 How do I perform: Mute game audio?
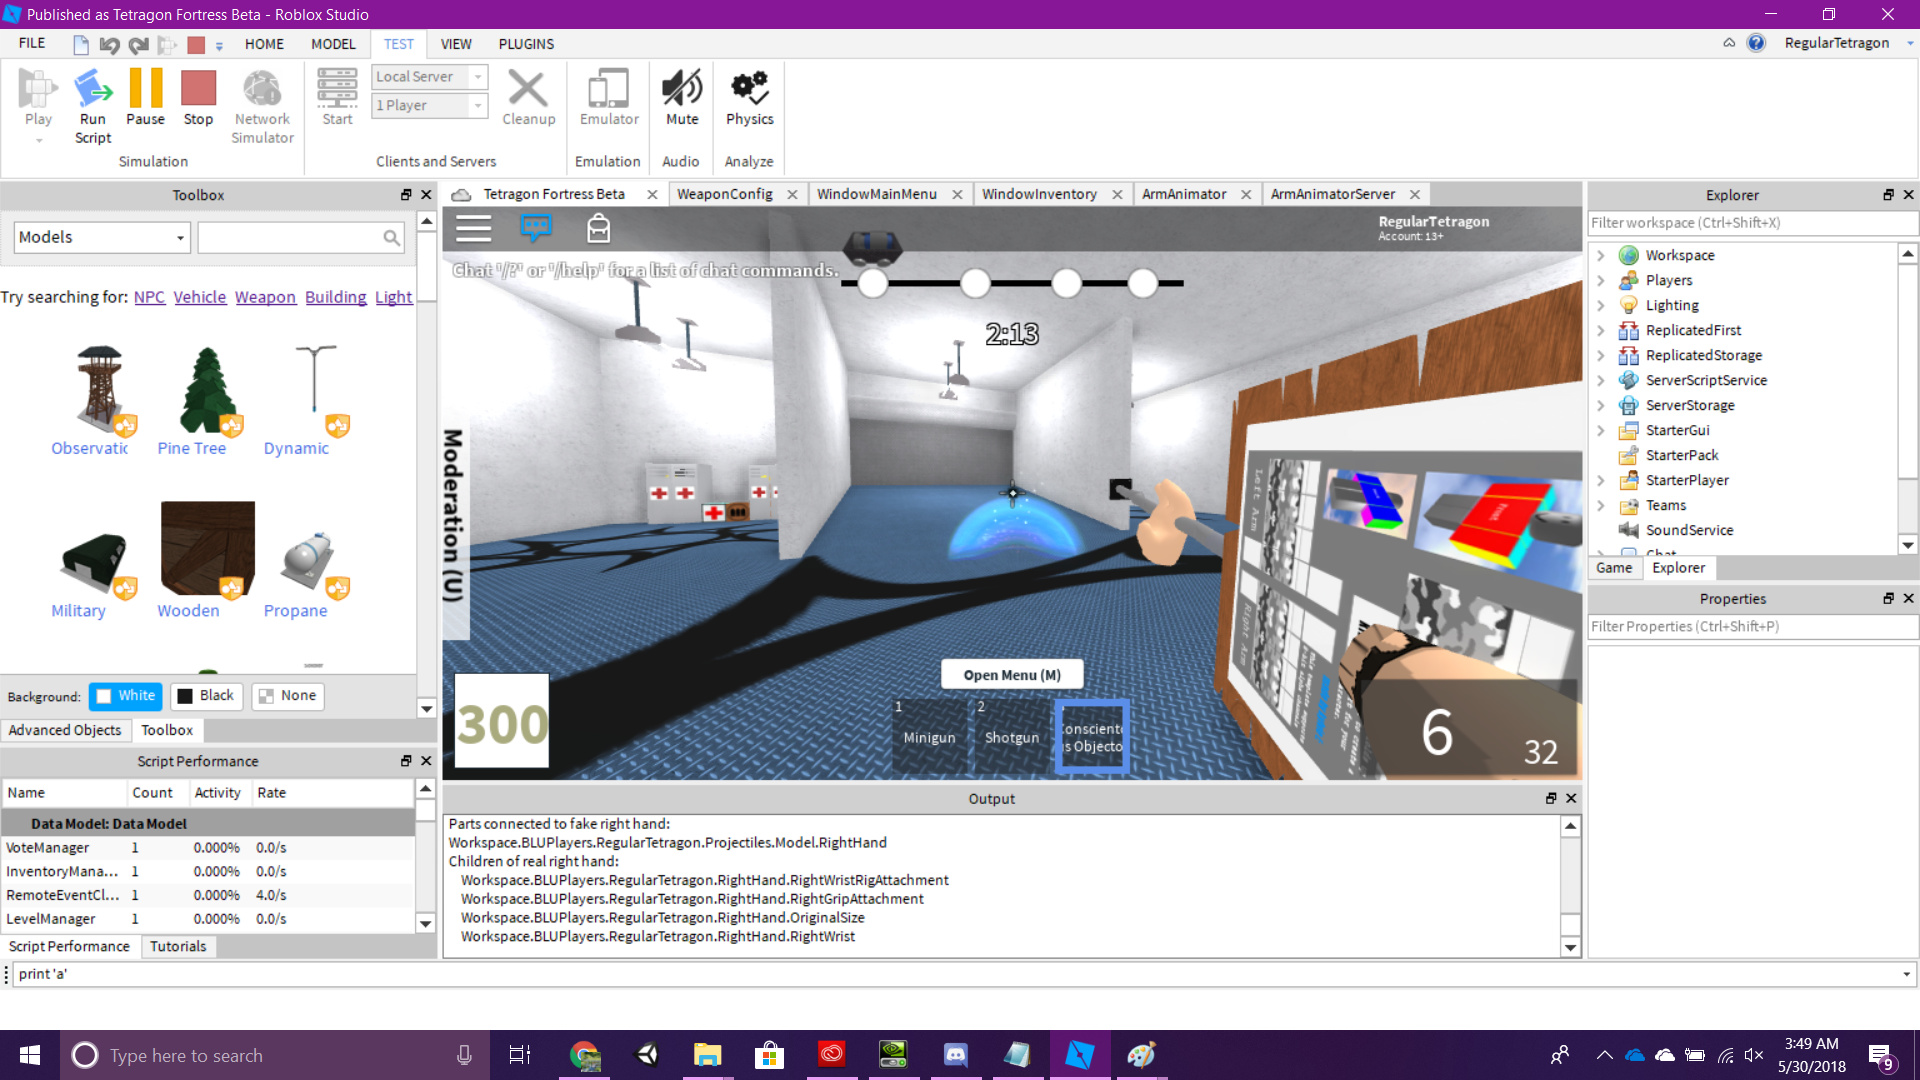pyautogui.click(x=681, y=95)
